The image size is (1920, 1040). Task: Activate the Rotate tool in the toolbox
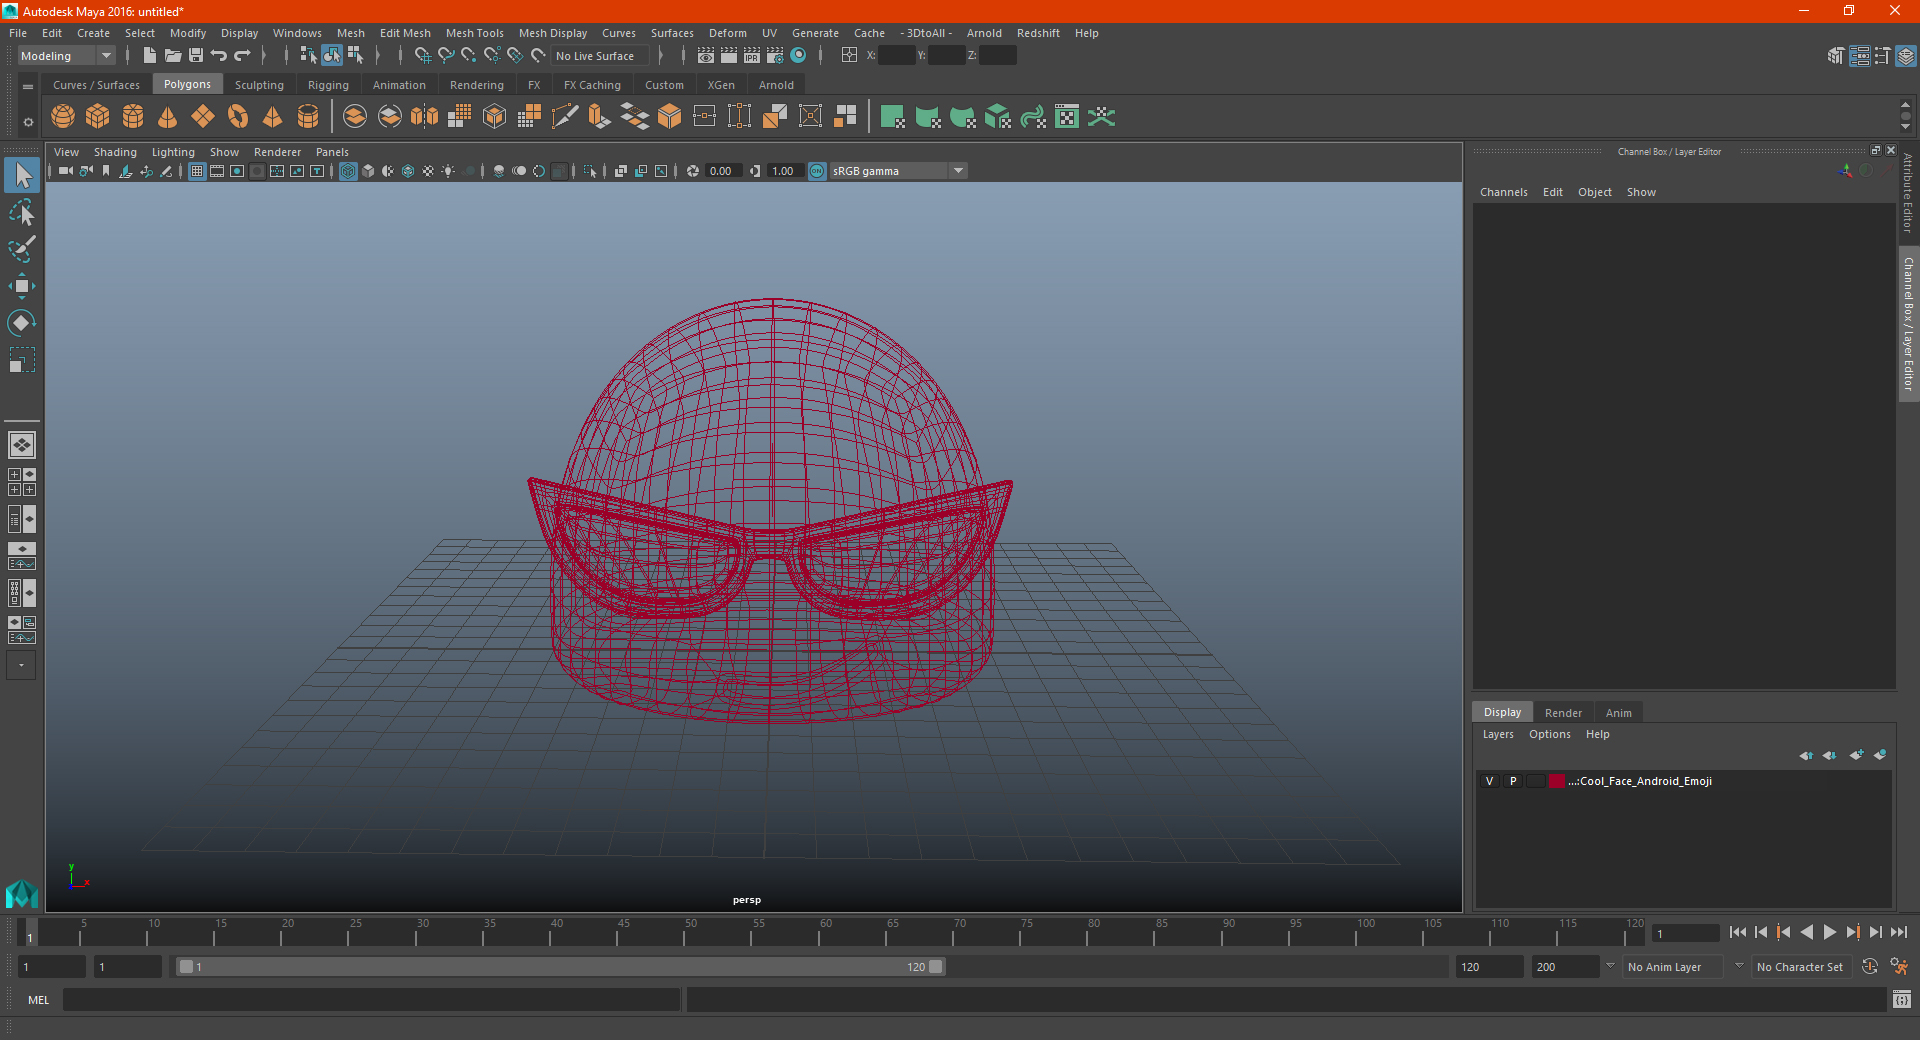(22, 322)
